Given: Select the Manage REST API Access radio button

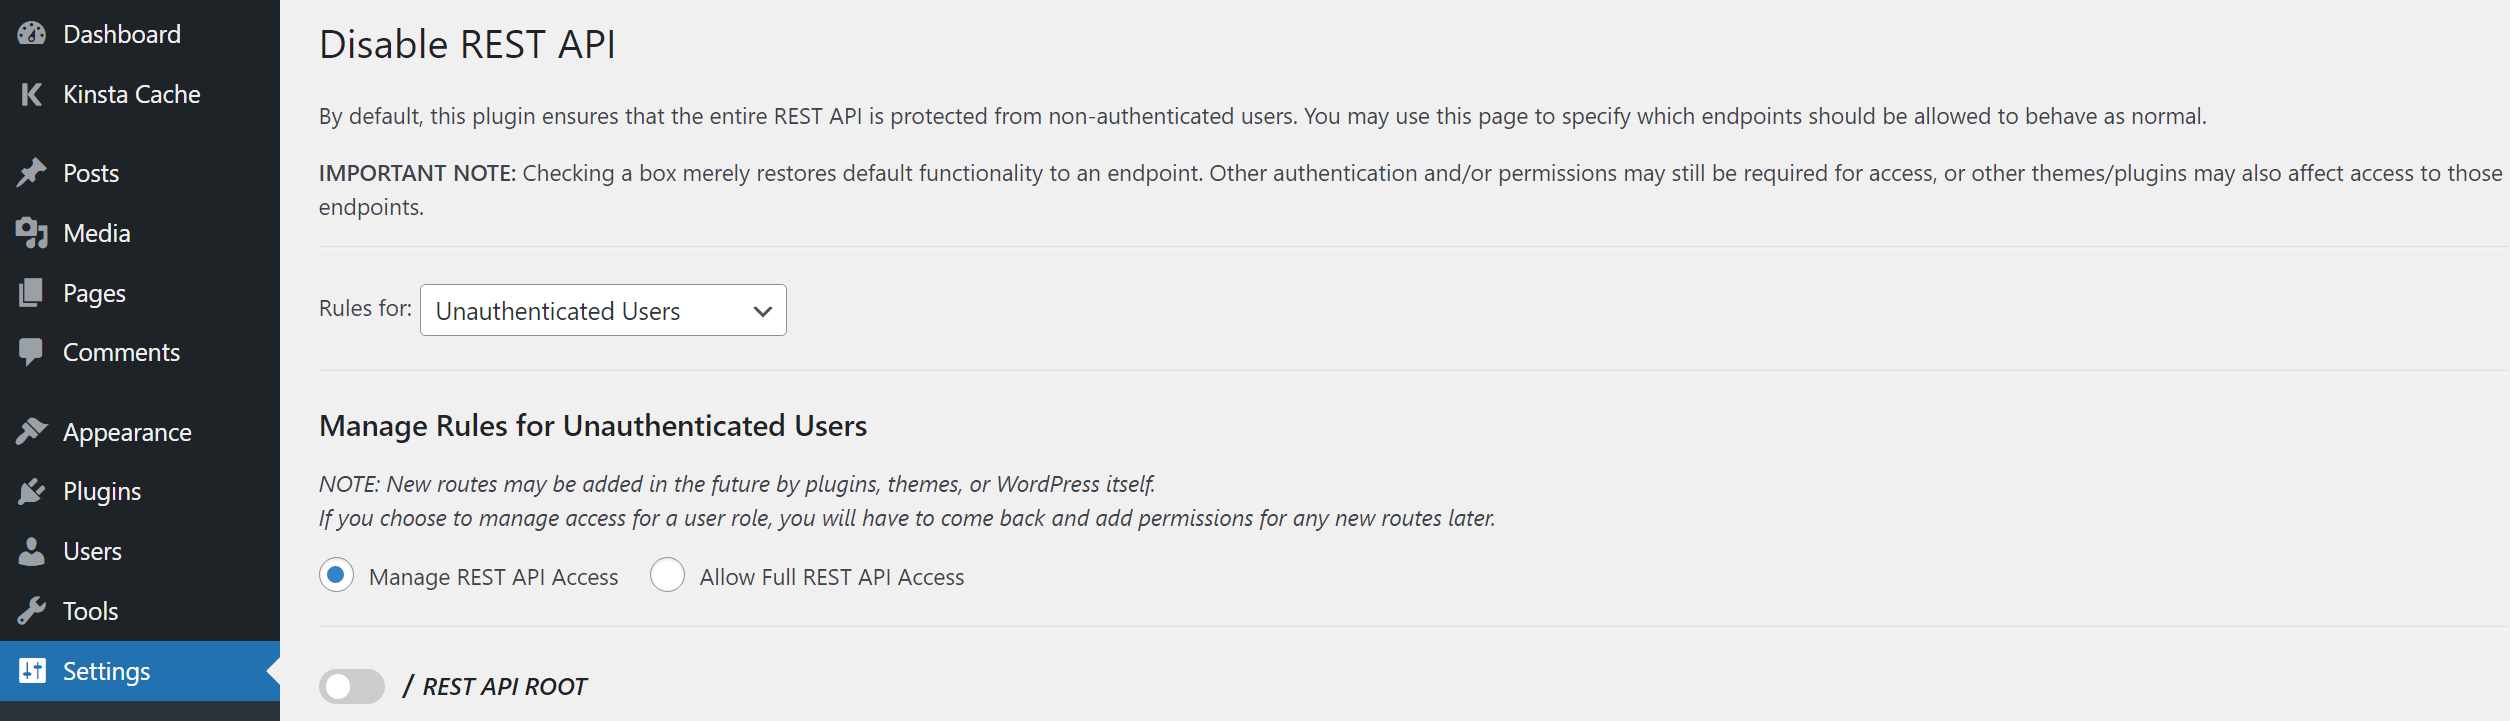Looking at the screenshot, I should click(x=336, y=576).
